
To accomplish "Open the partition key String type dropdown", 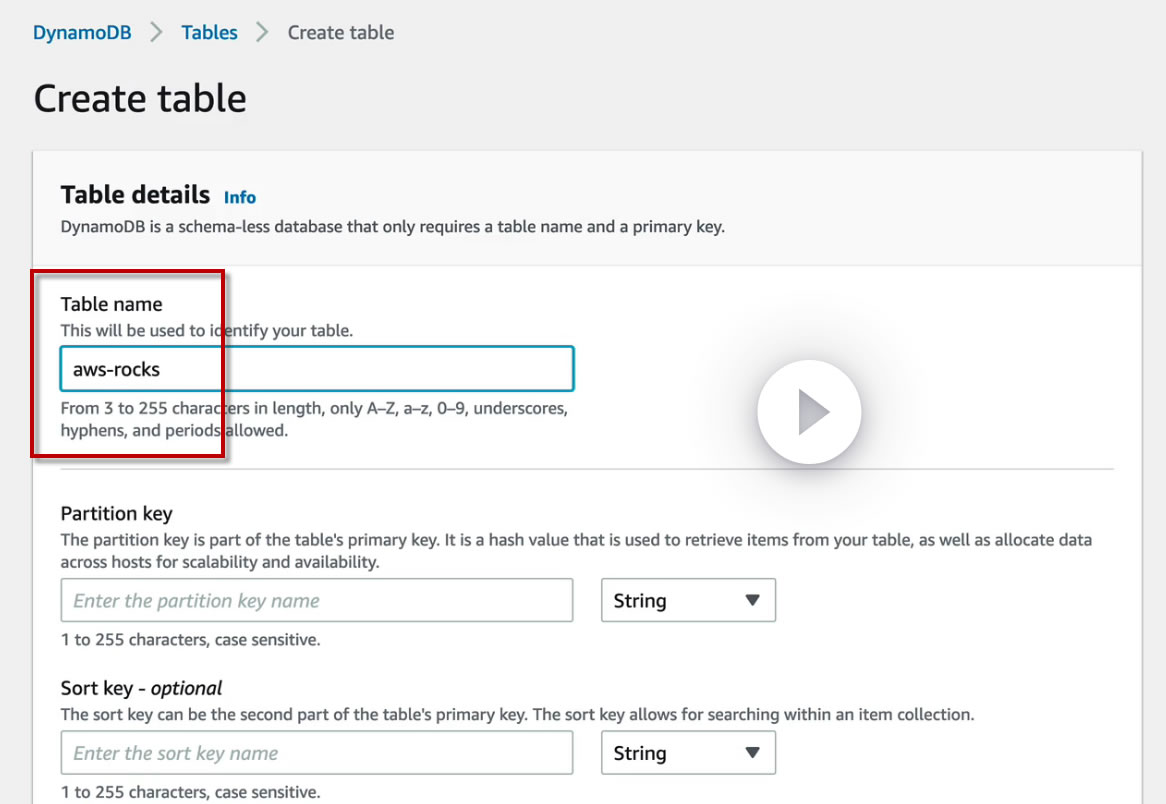I will coord(688,600).
